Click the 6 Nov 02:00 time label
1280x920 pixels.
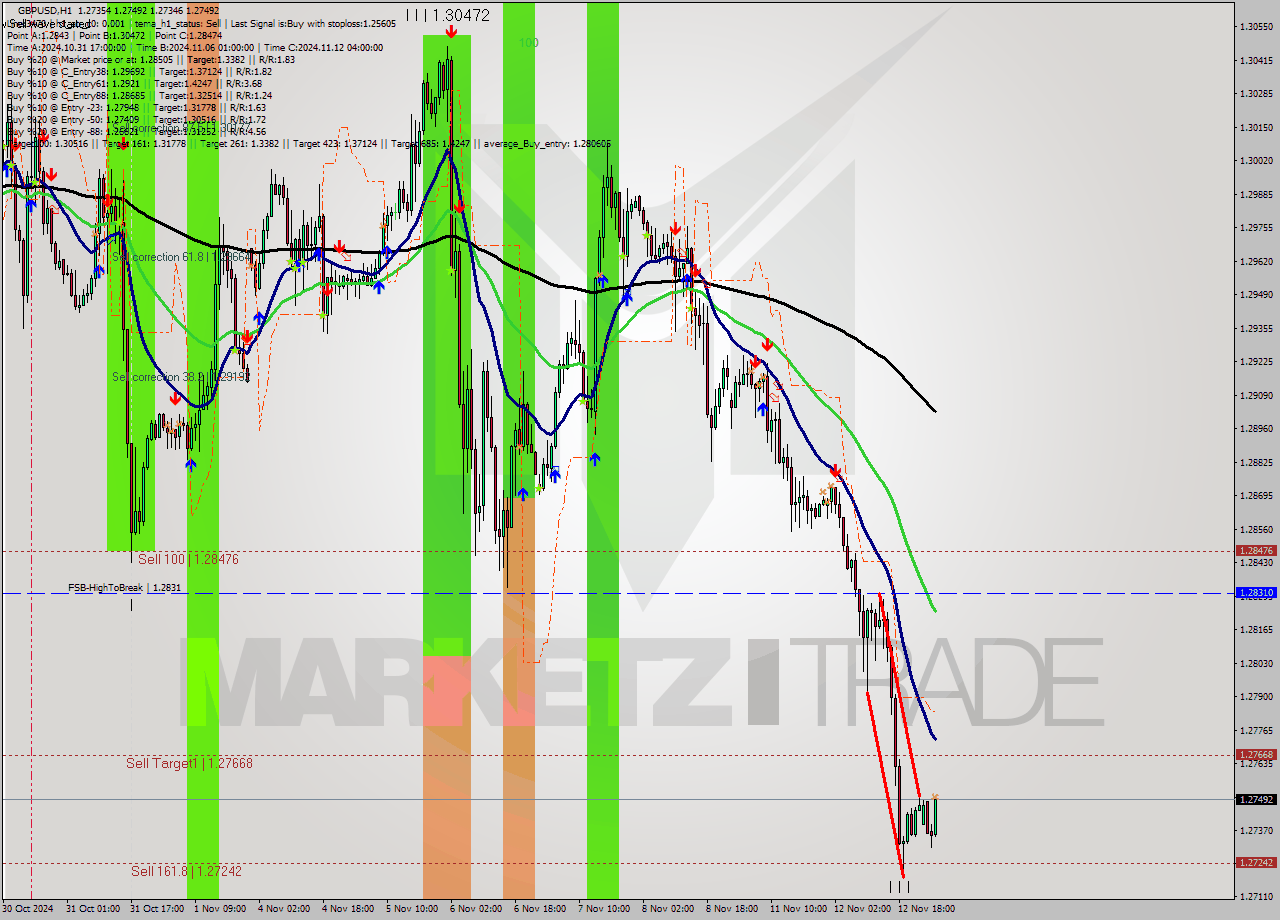pyautogui.click(x=476, y=909)
